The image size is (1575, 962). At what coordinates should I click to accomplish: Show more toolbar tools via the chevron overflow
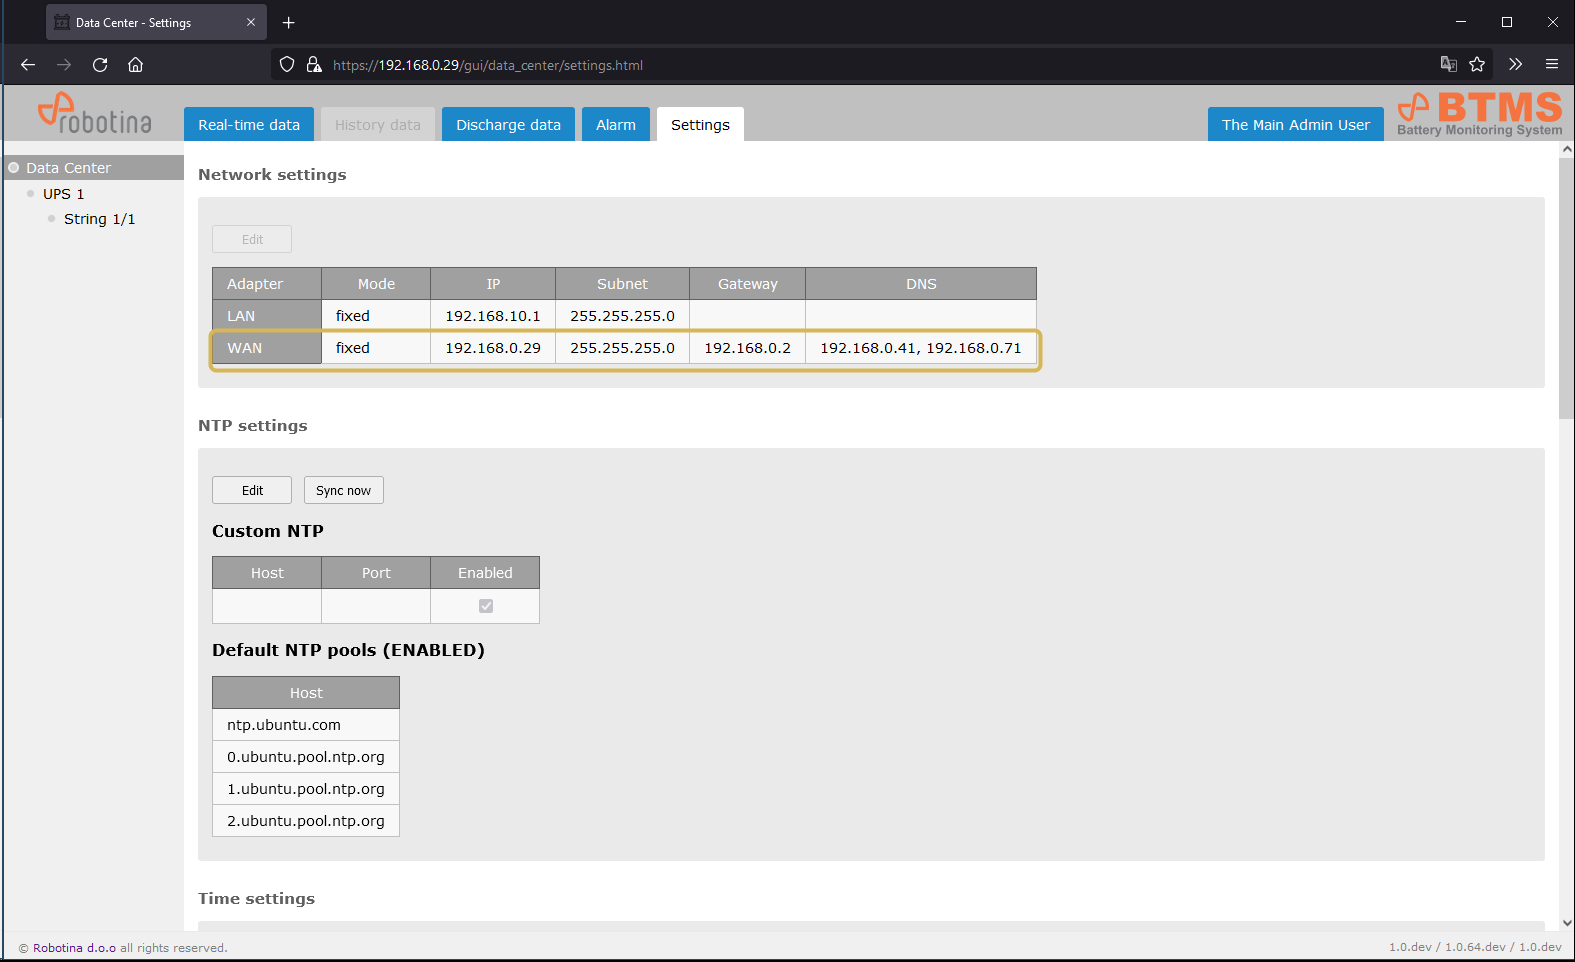point(1515,65)
